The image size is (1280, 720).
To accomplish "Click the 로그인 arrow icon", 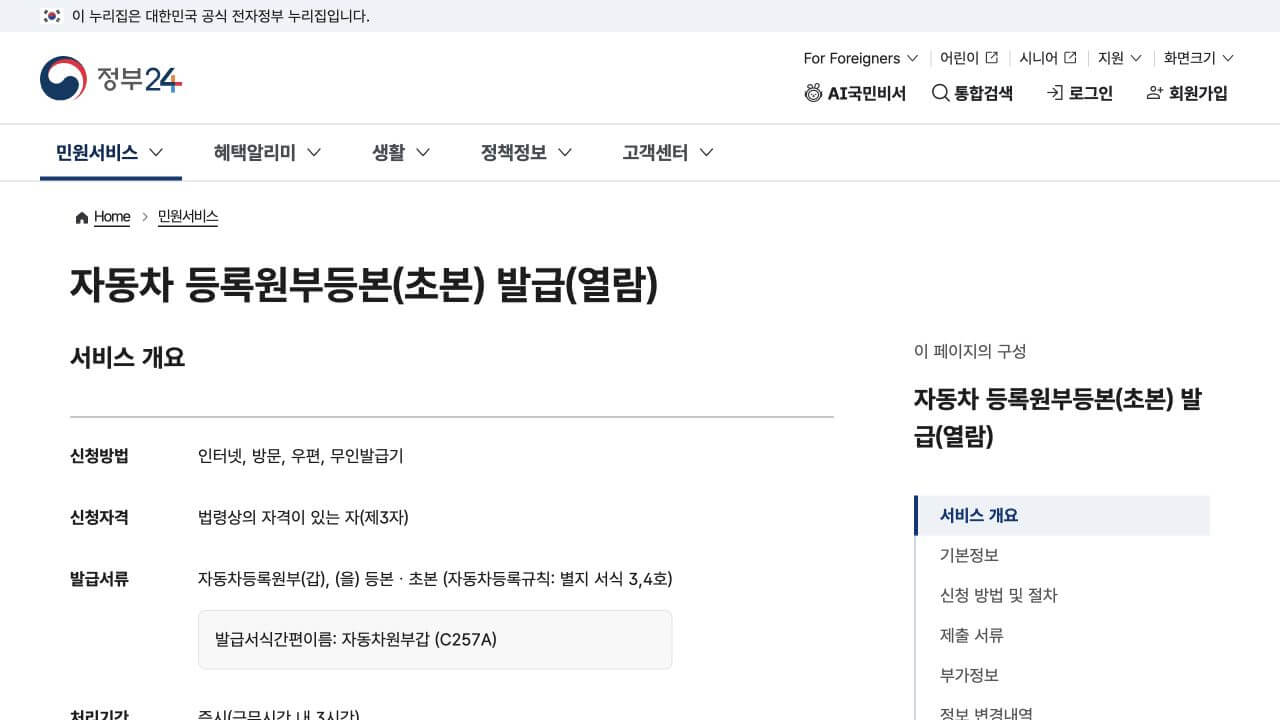I will pyautogui.click(x=1054, y=93).
